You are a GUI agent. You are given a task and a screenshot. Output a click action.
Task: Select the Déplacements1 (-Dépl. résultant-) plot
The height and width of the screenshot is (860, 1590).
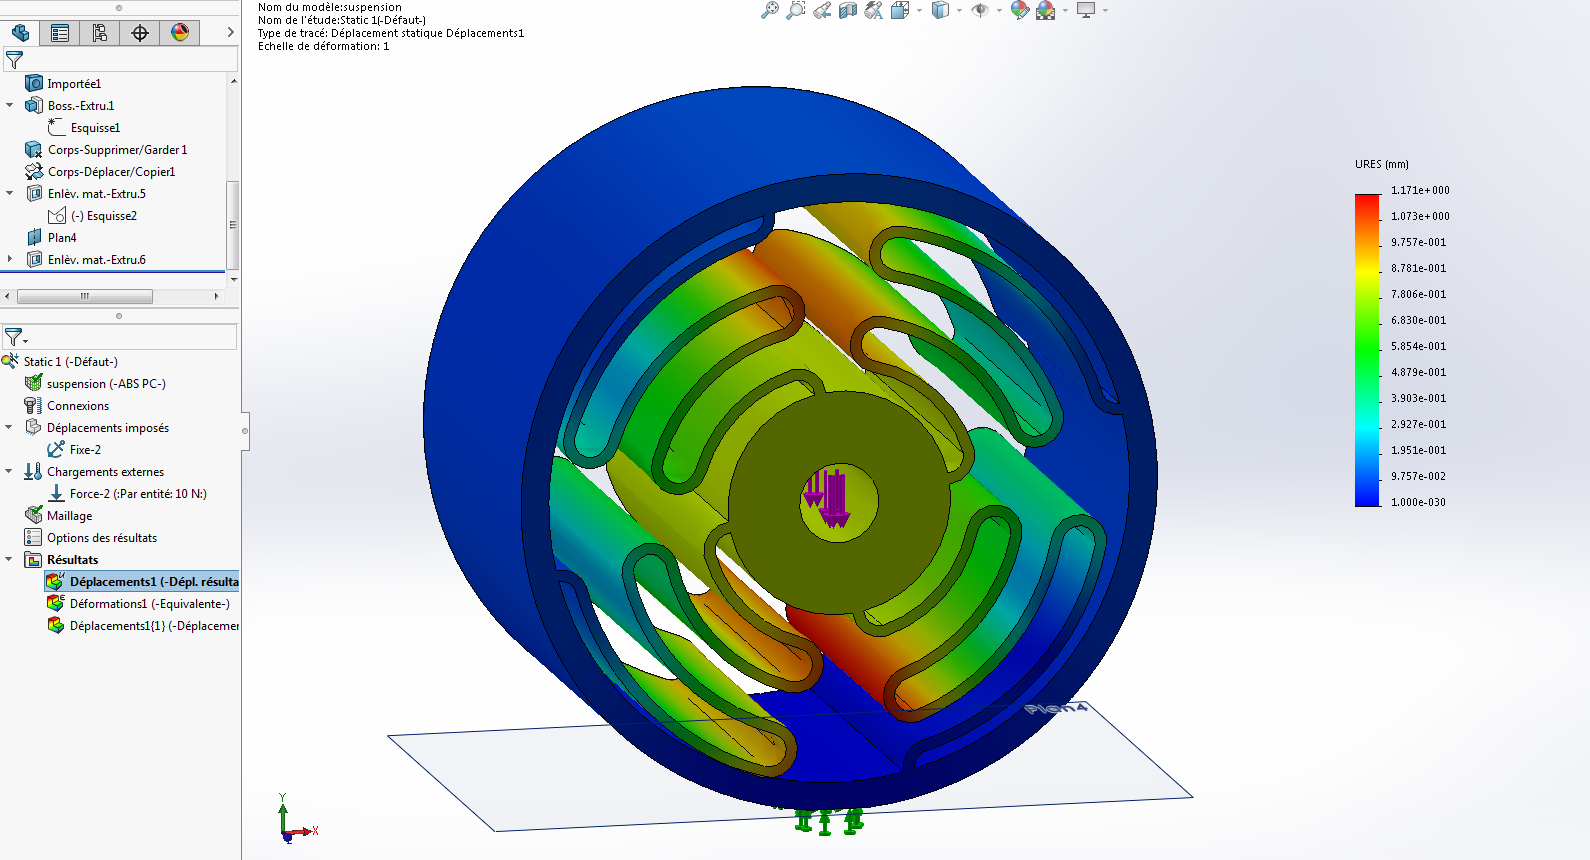pyautogui.click(x=142, y=582)
